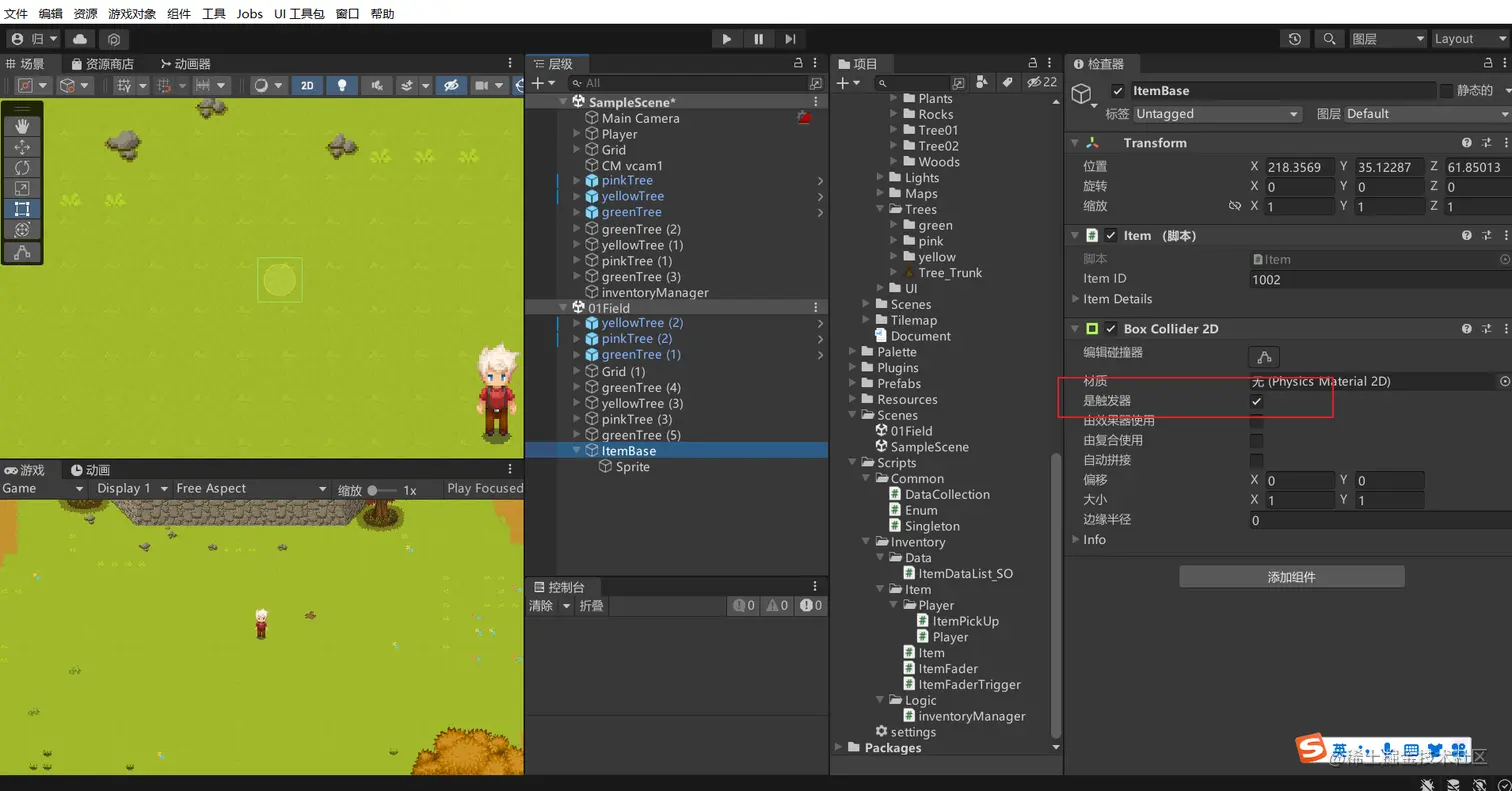Open the Undo History icon

(1295, 39)
